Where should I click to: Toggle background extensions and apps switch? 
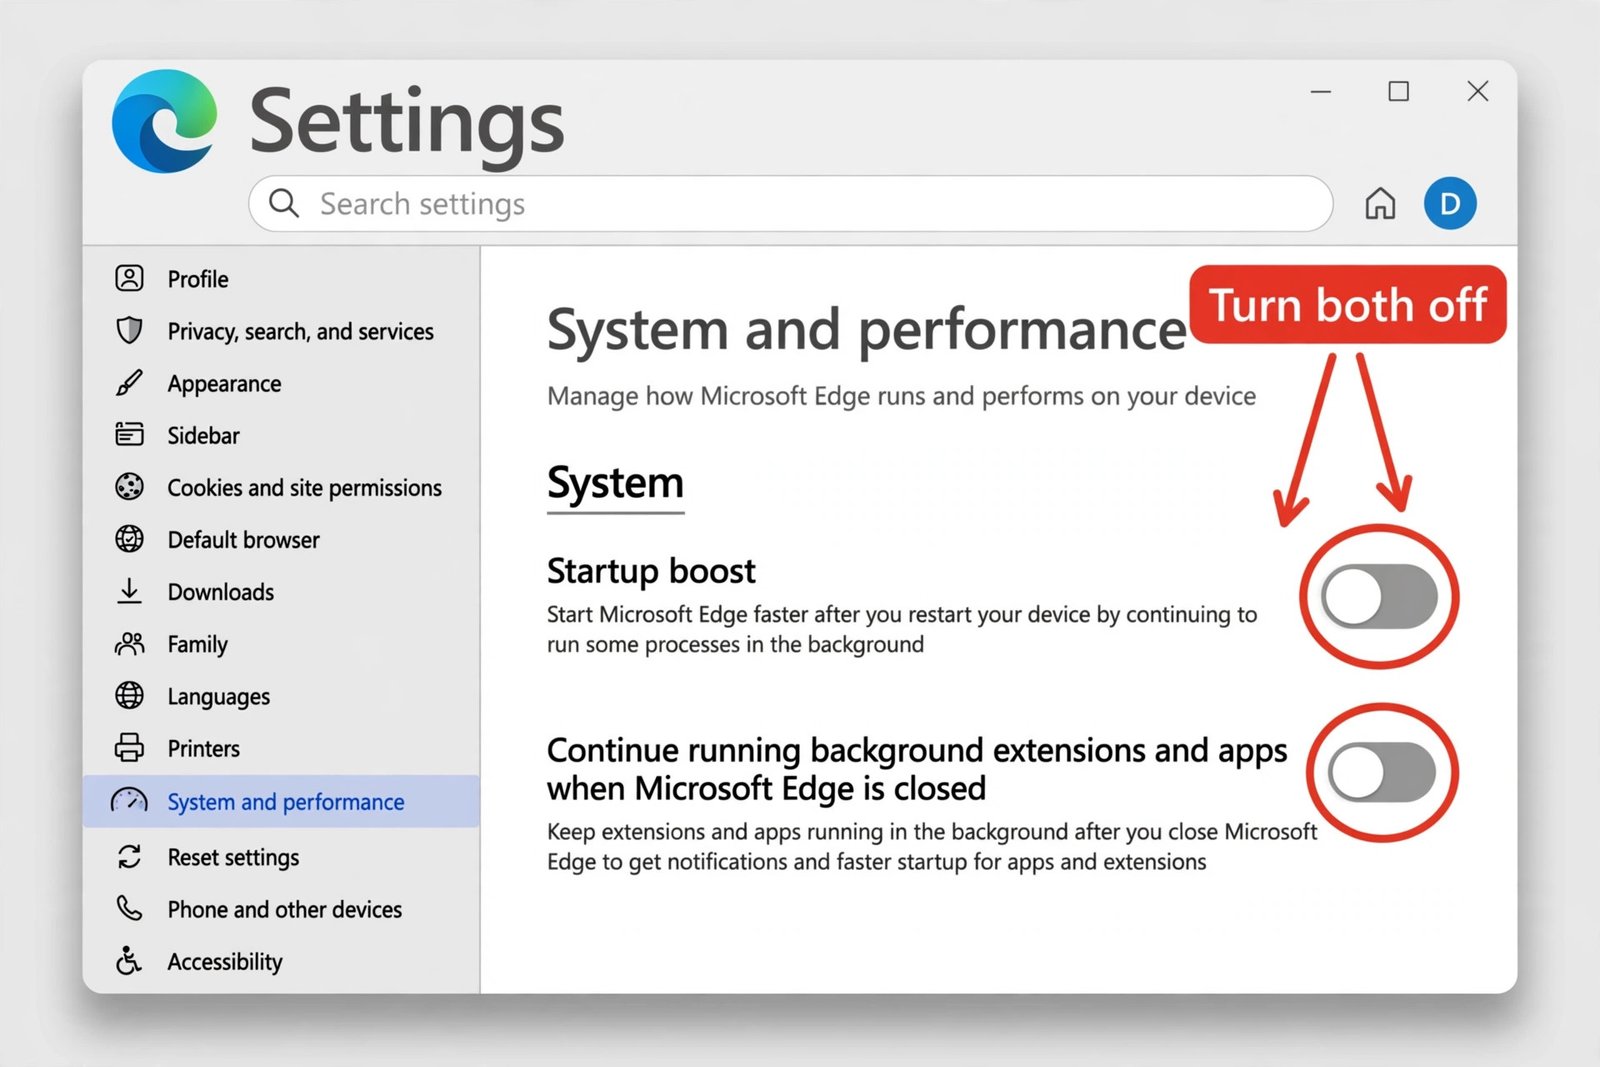(1381, 772)
